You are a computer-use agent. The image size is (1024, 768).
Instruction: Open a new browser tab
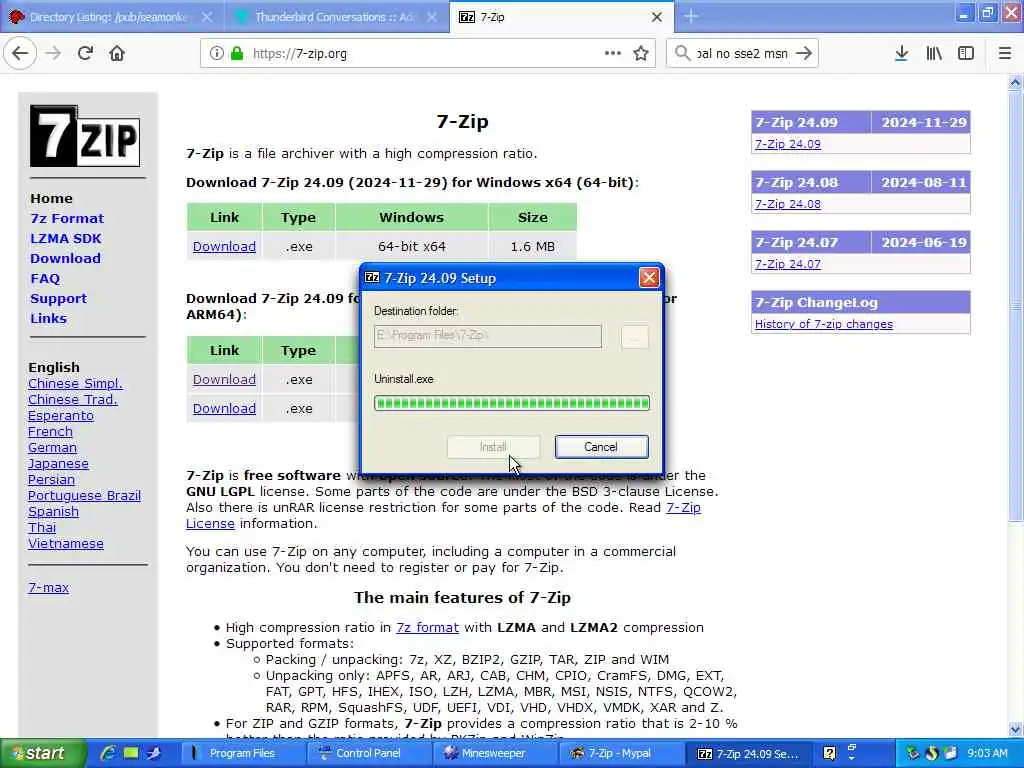(x=691, y=17)
